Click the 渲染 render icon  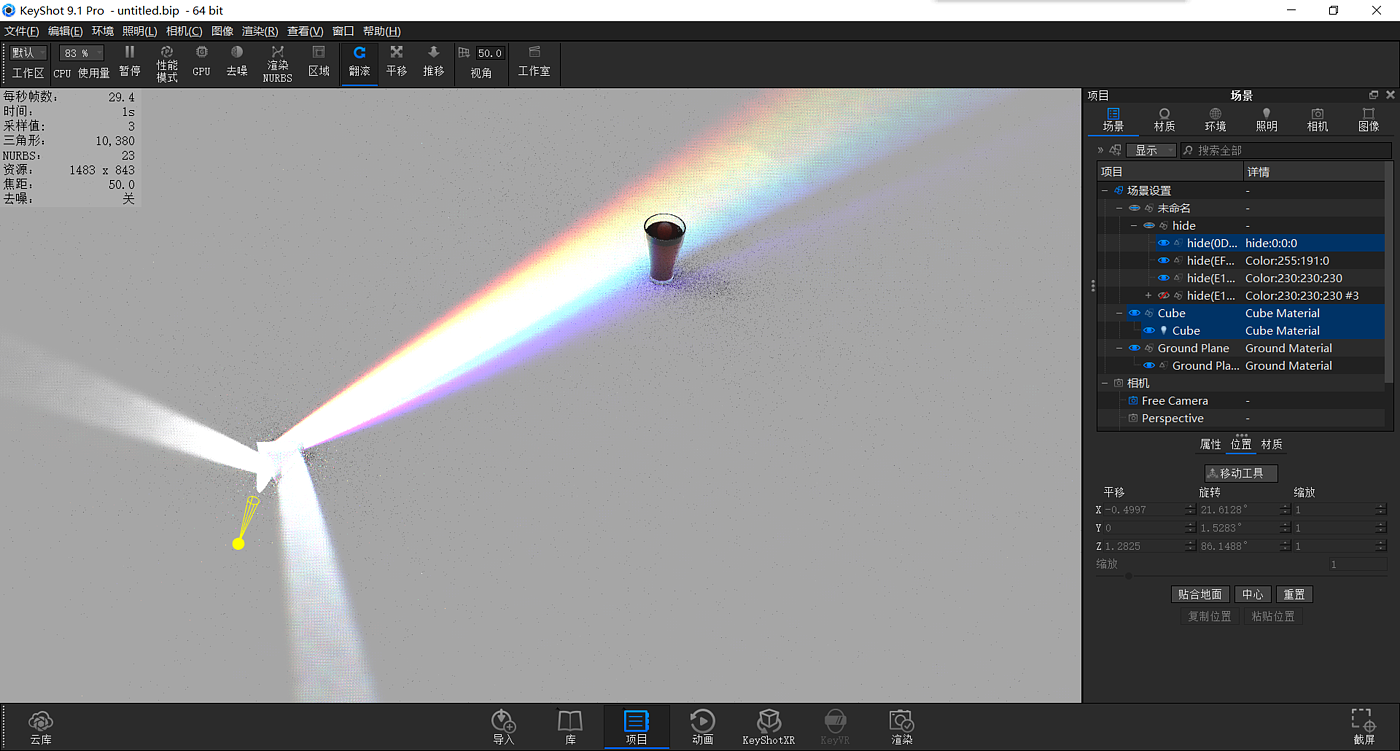901,726
